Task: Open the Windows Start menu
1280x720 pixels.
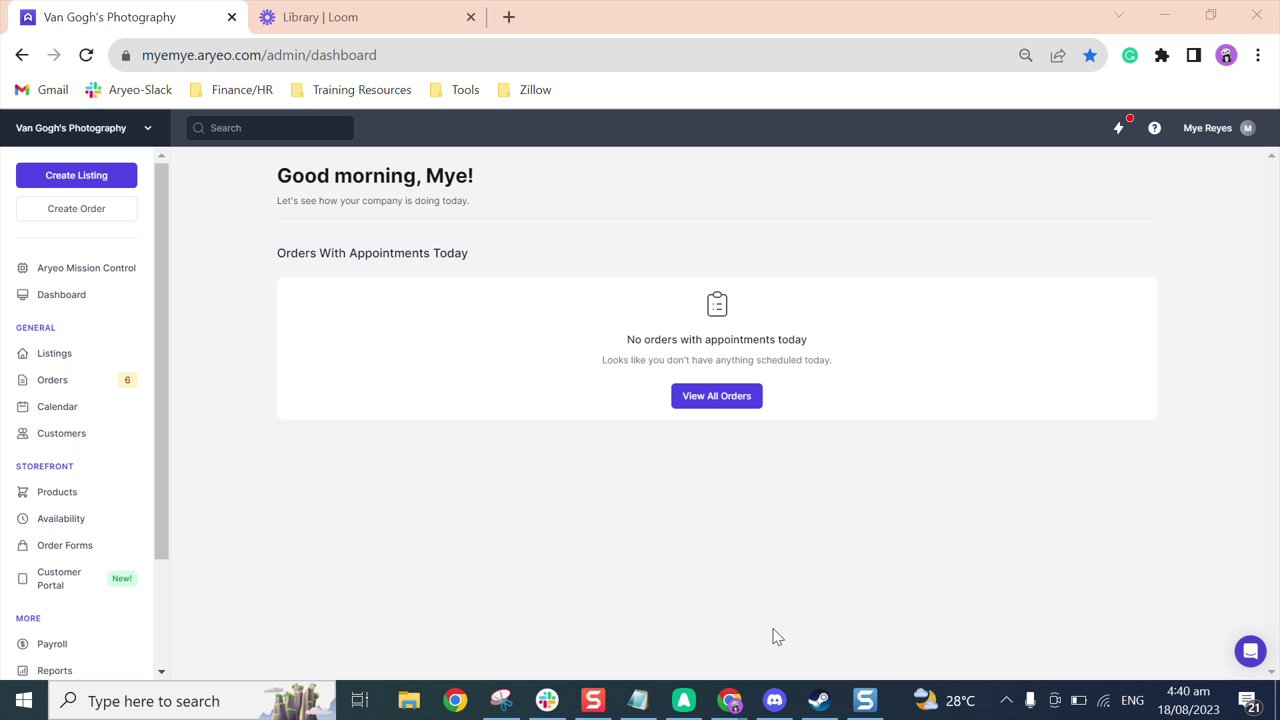Action: [24, 700]
